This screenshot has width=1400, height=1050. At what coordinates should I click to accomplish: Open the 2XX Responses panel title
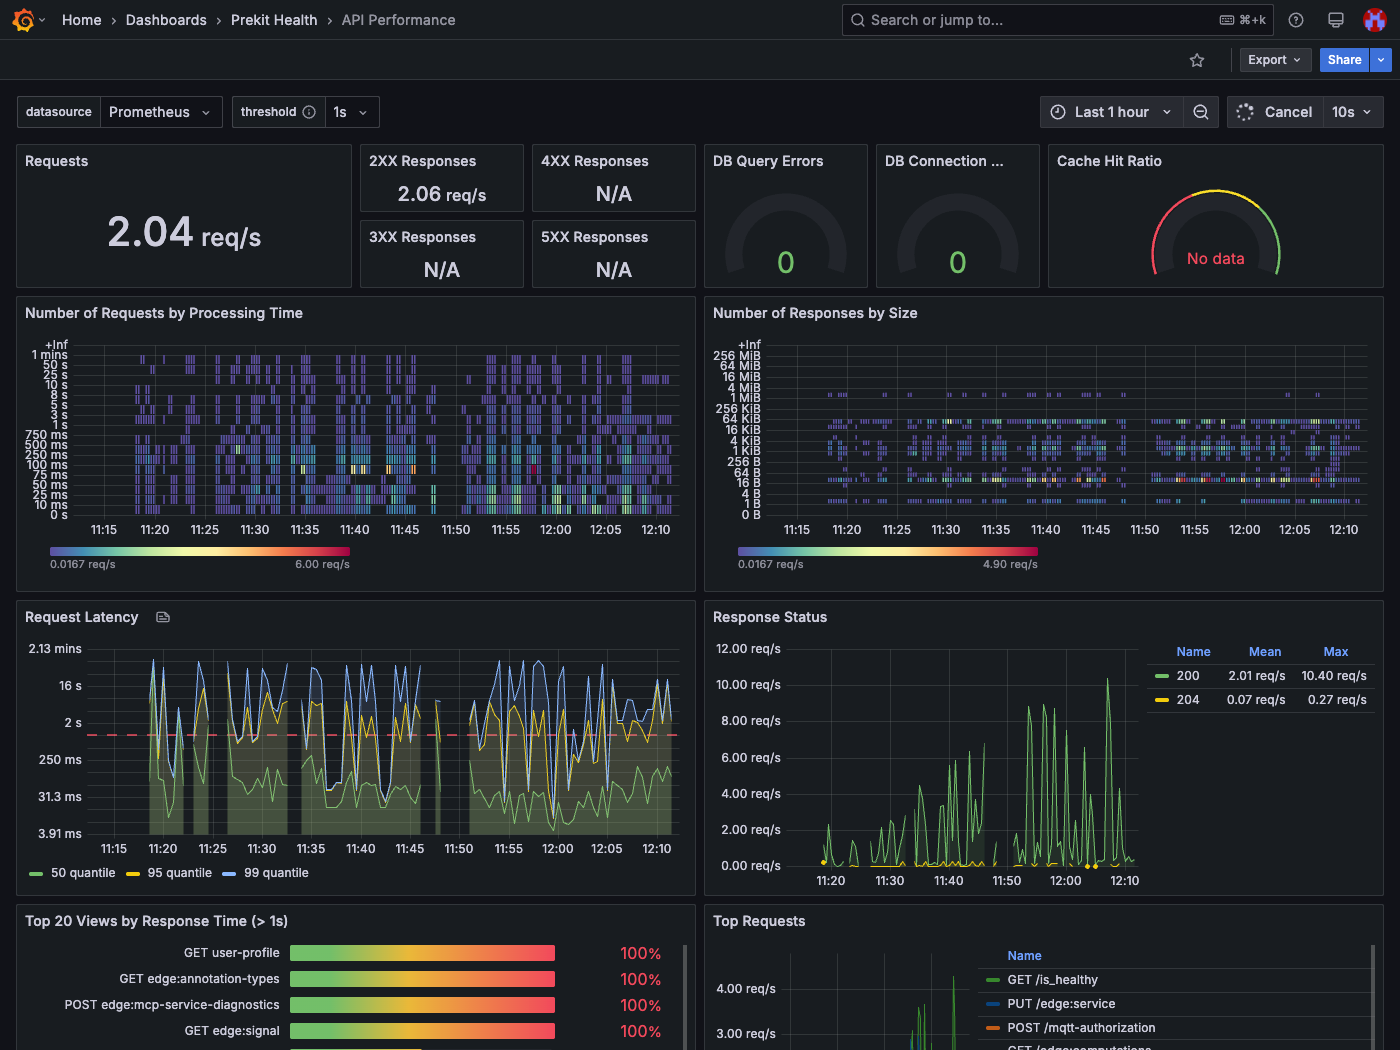point(422,161)
